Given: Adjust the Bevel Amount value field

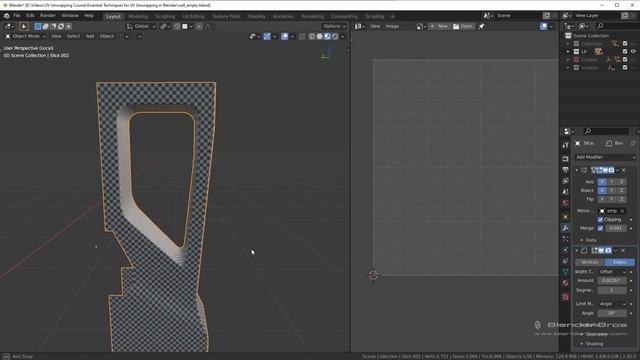Looking at the screenshot, I should coord(612,281).
